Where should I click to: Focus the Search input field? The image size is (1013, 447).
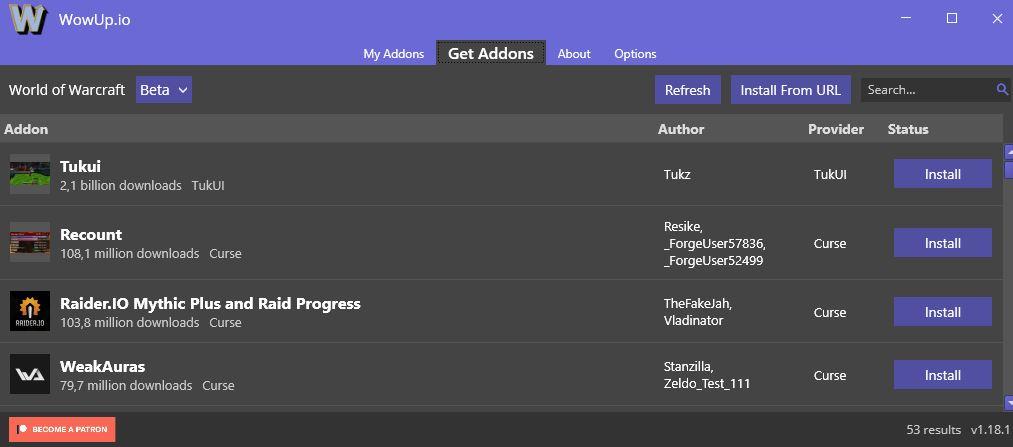point(927,90)
